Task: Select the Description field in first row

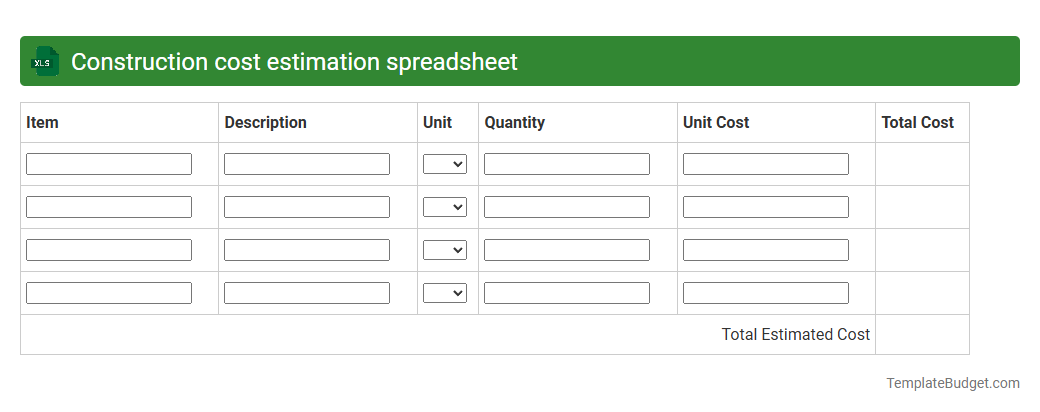Action: pyautogui.click(x=307, y=164)
